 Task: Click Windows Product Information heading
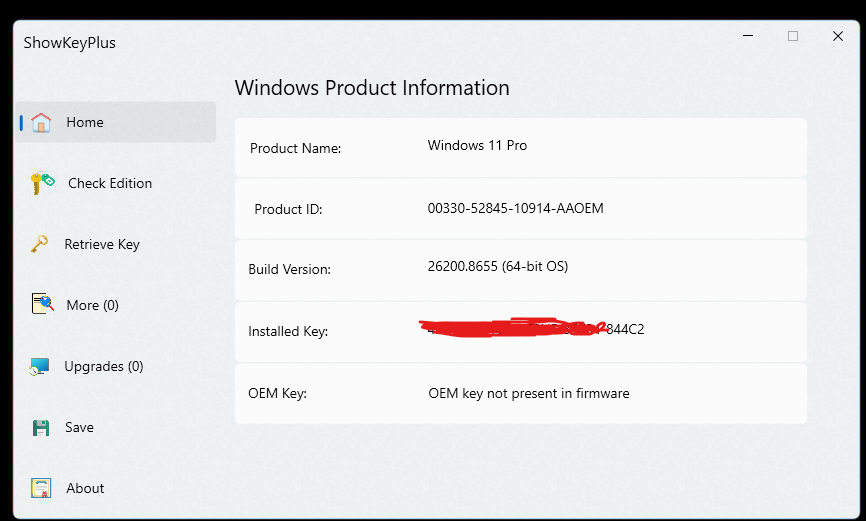[x=372, y=88]
